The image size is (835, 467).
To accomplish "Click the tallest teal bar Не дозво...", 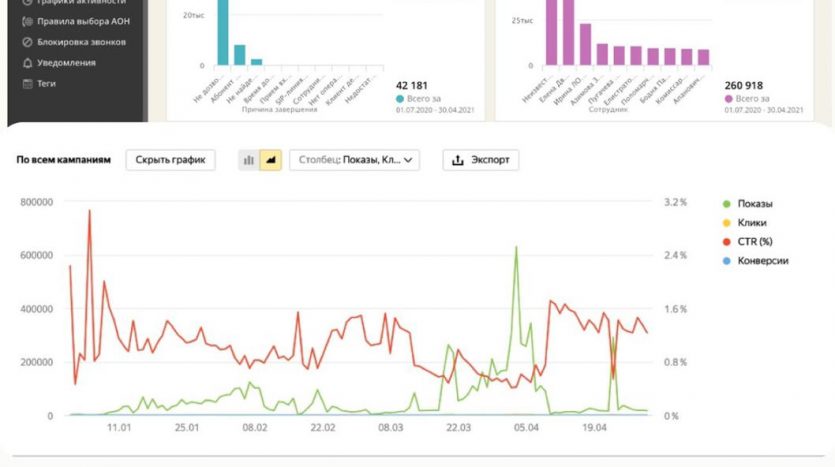I will point(223,30).
